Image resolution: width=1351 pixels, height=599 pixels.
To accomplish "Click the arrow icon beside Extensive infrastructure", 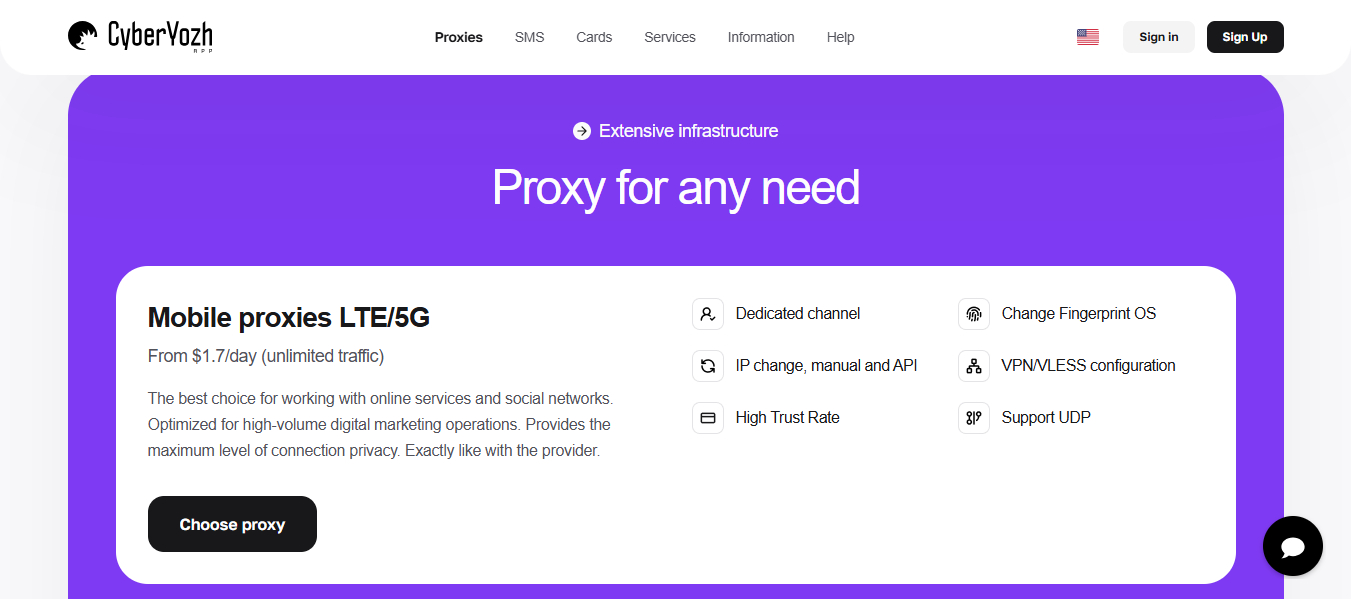I will (x=582, y=131).
